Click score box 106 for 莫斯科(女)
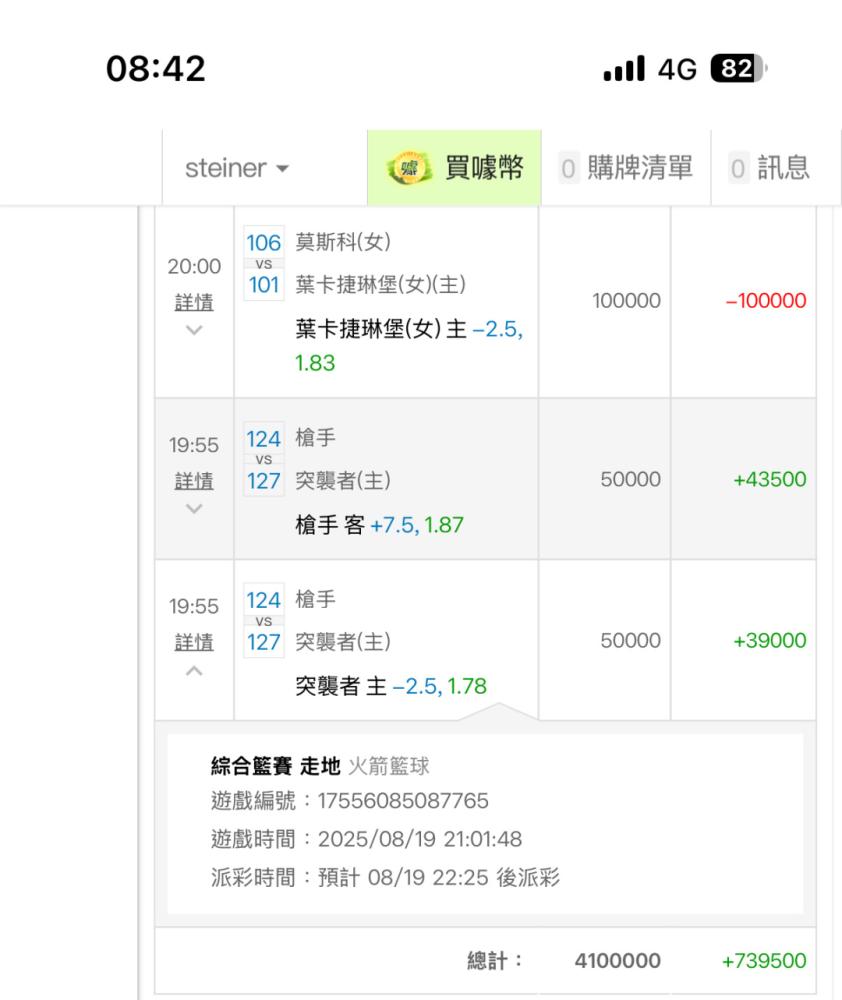This screenshot has width=842, height=1000. point(264,243)
